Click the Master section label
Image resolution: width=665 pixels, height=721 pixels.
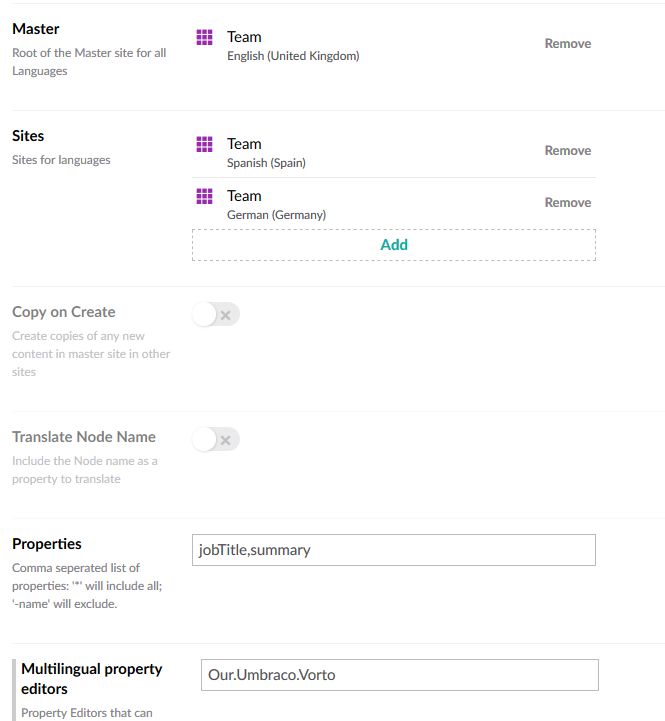[x=36, y=29]
